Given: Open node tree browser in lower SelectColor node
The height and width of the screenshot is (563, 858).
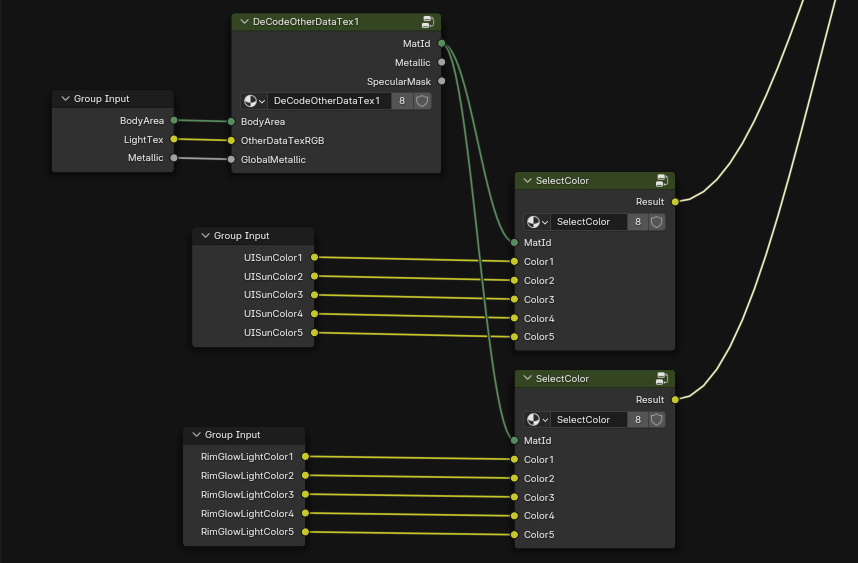Looking at the screenshot, I should 537,420.
